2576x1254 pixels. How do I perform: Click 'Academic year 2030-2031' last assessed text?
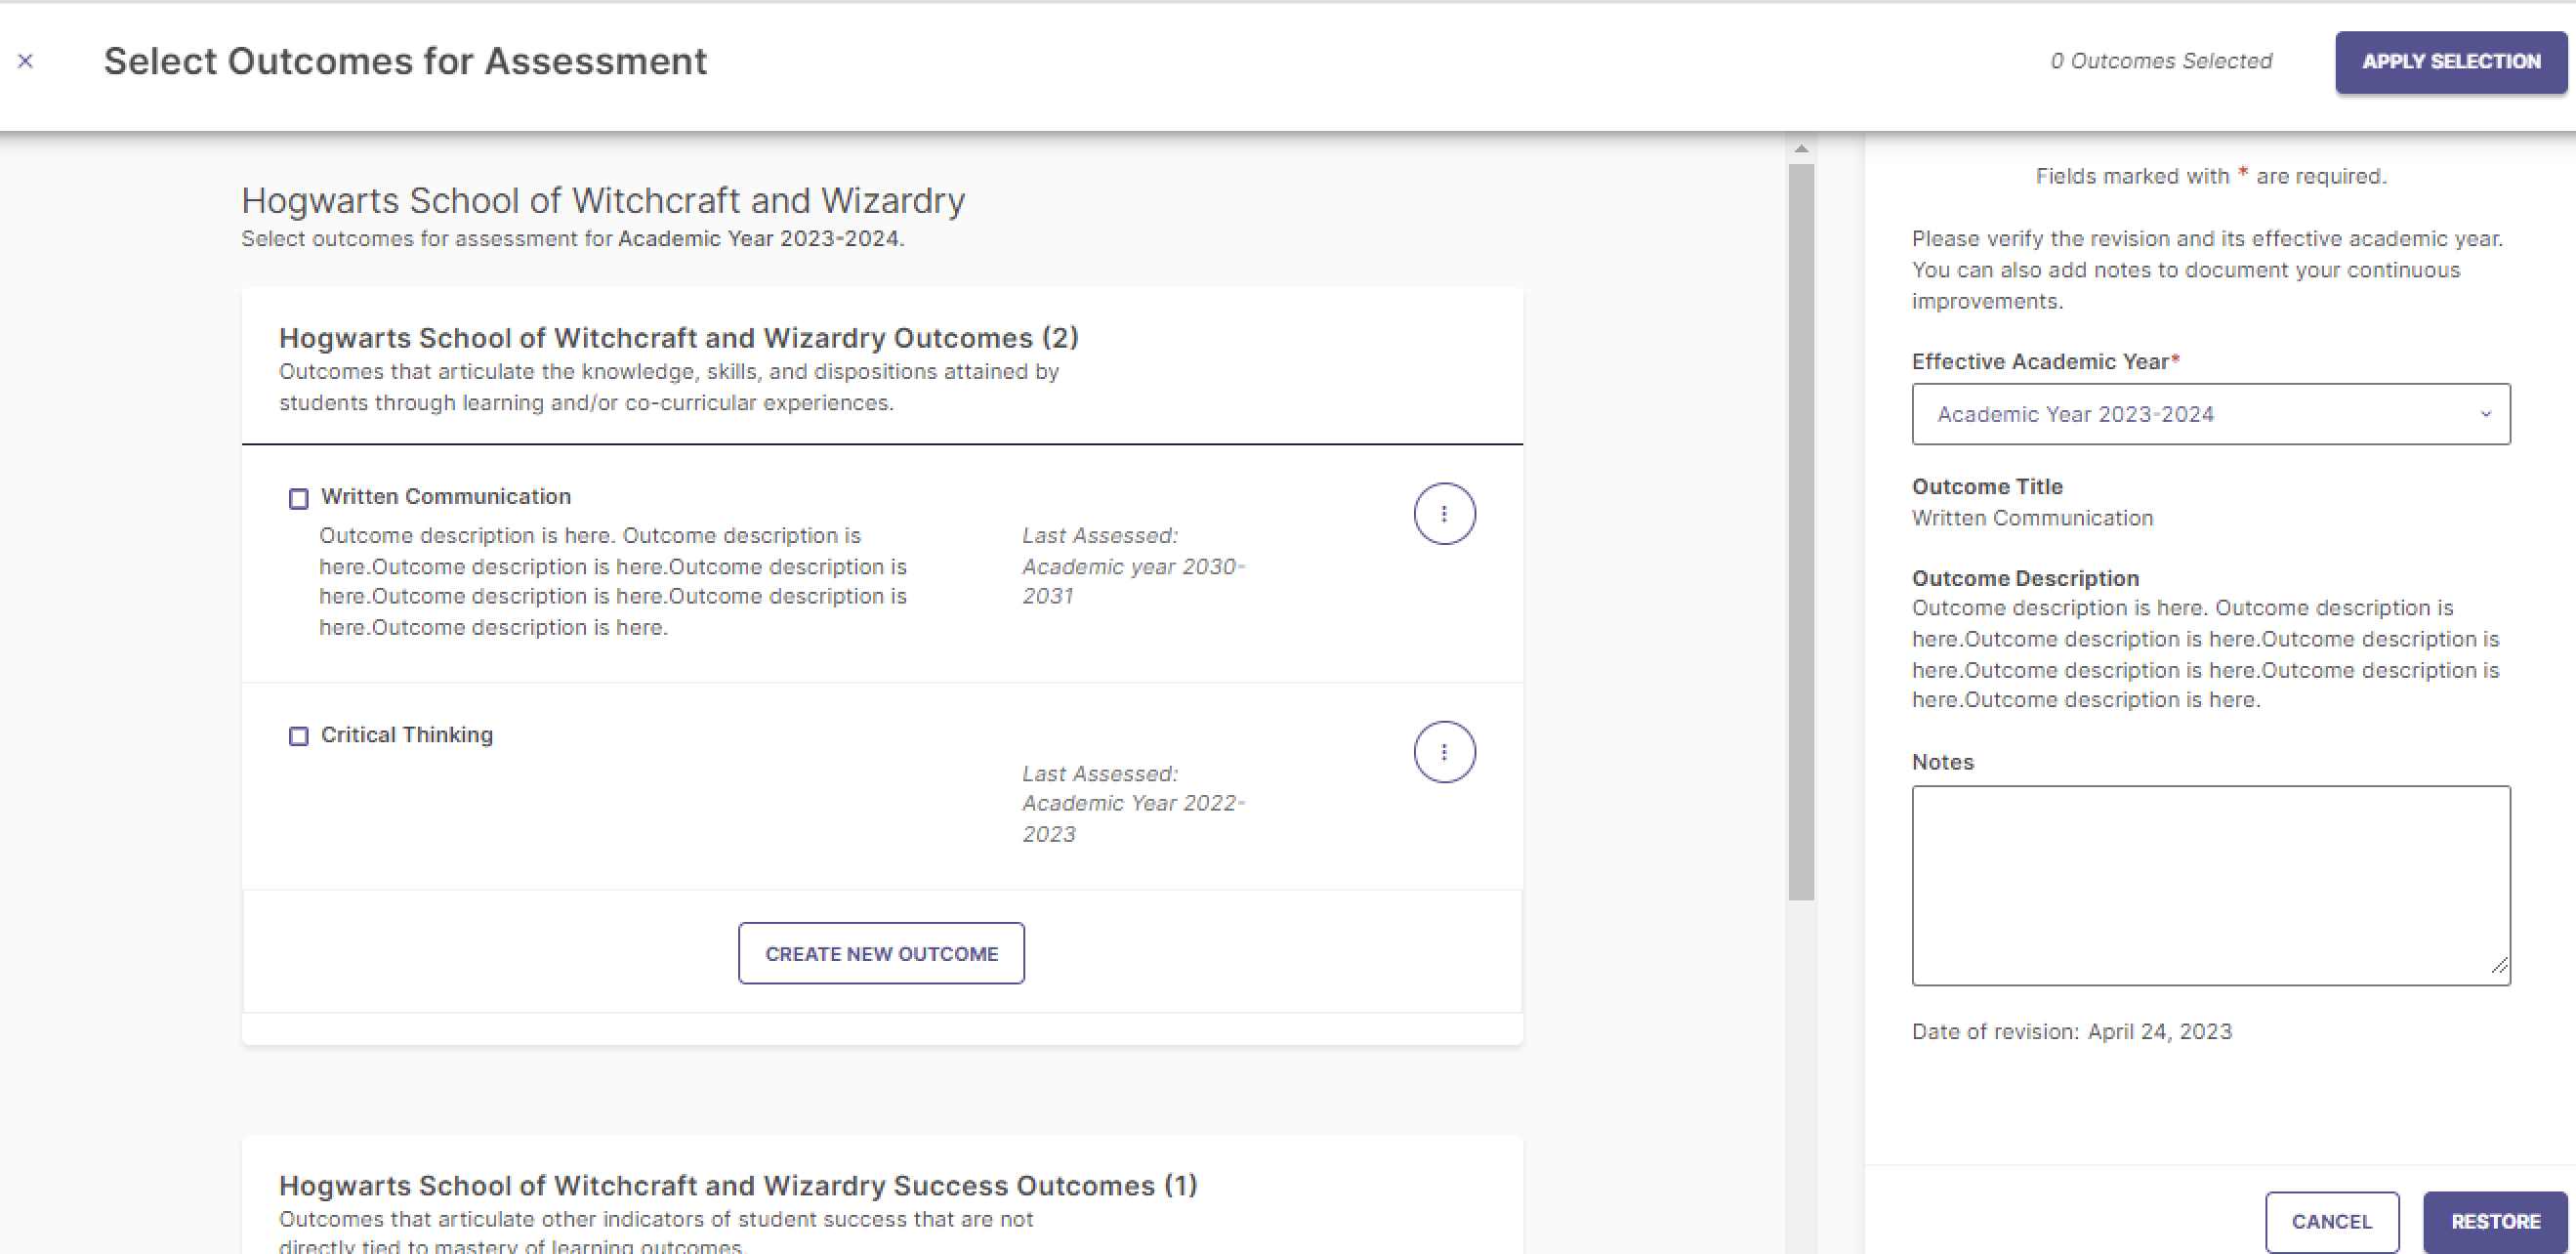1133,581
